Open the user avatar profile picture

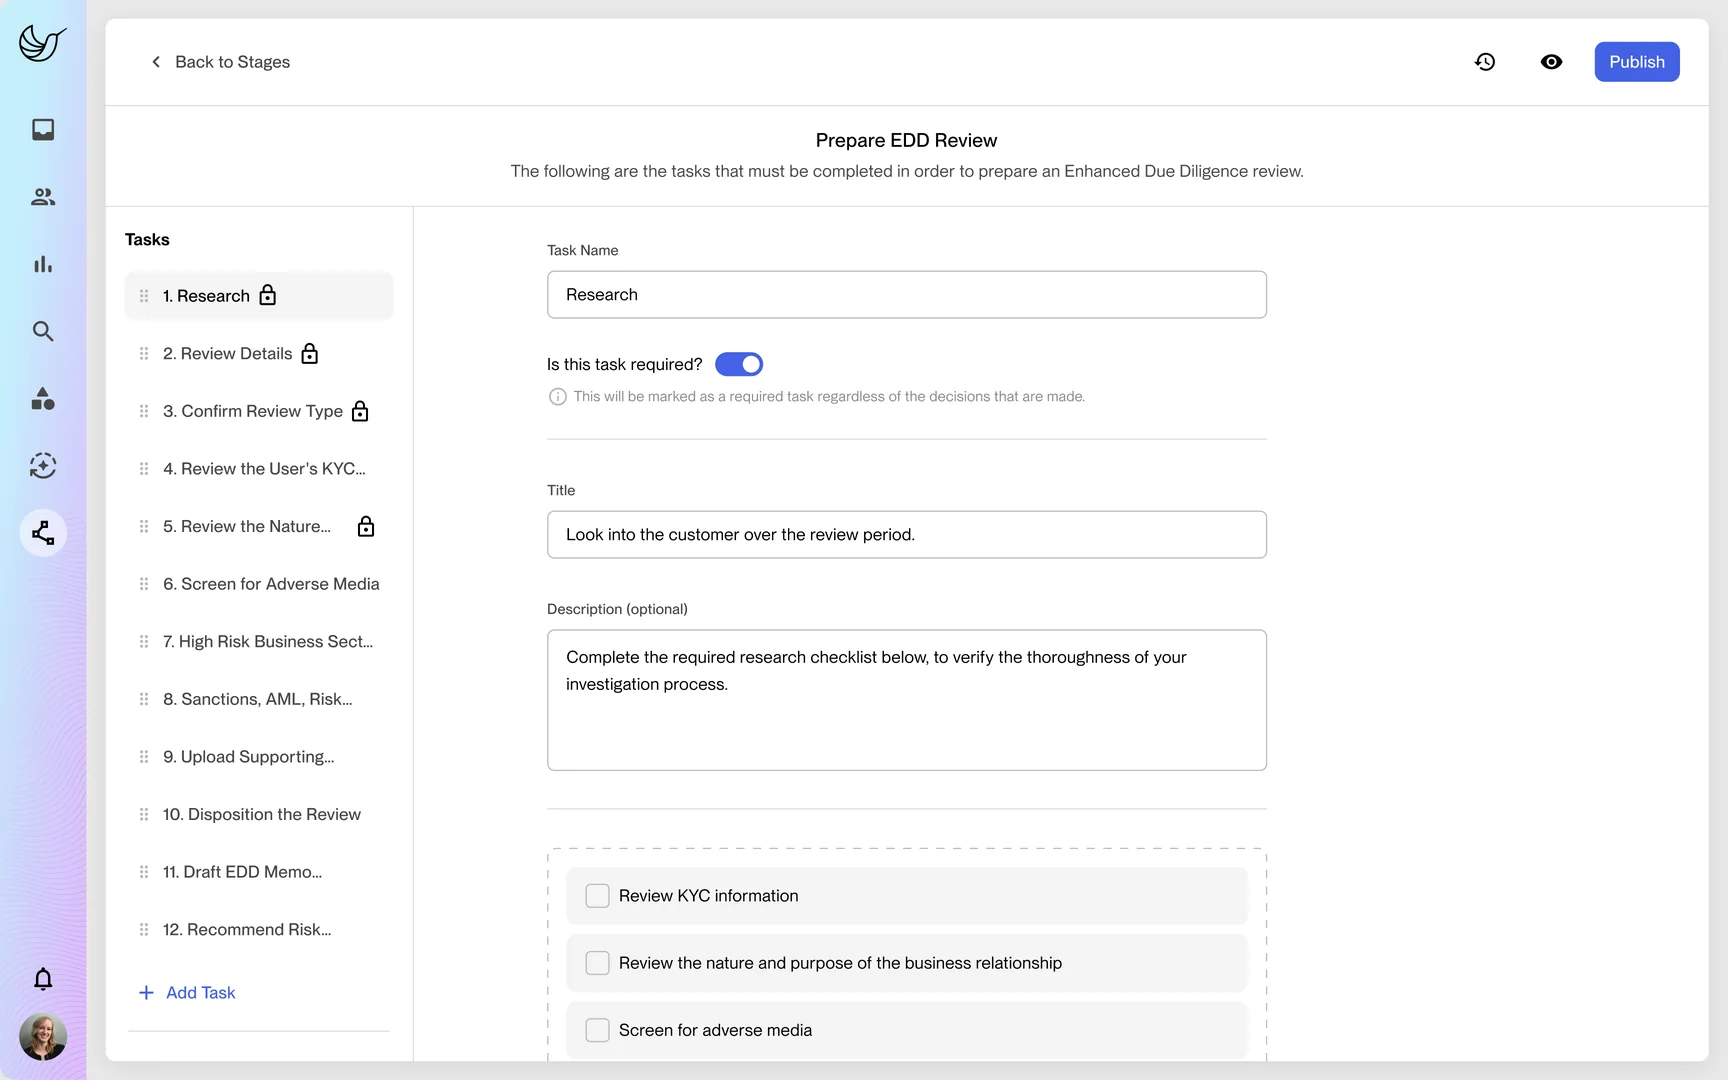pos(43,1037)
